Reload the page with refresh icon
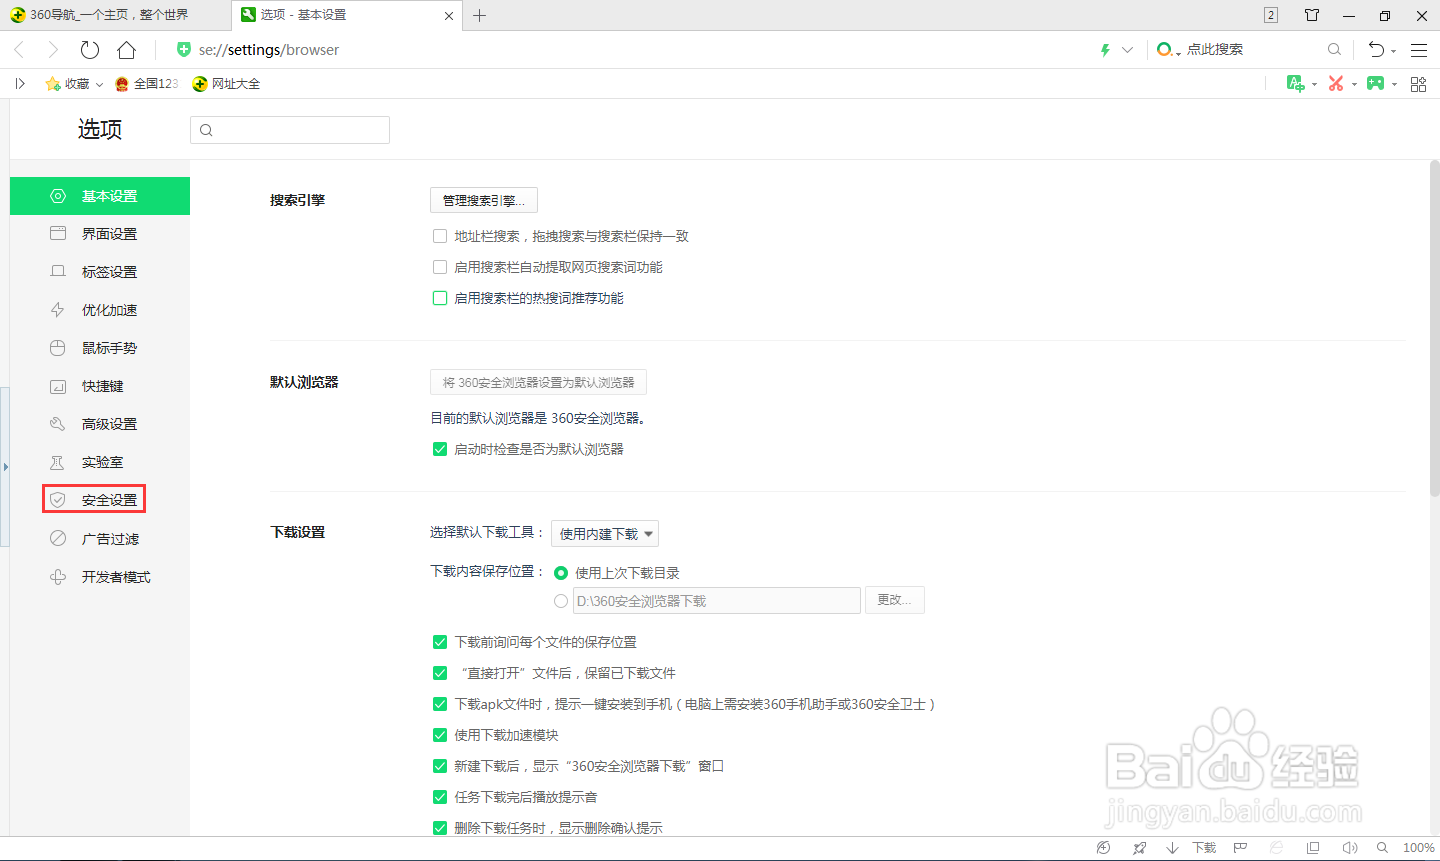The image size is (1440, 861). [90, 50]
